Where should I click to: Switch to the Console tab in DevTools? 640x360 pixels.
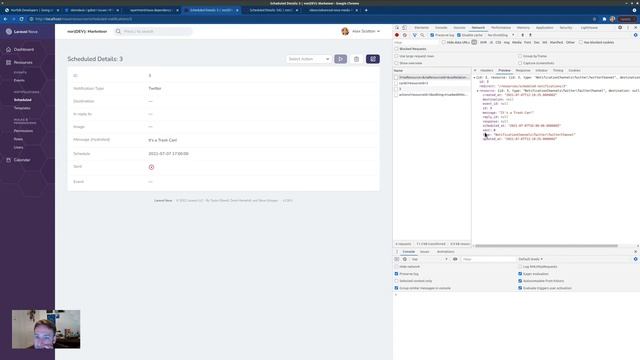click(441, 28)
